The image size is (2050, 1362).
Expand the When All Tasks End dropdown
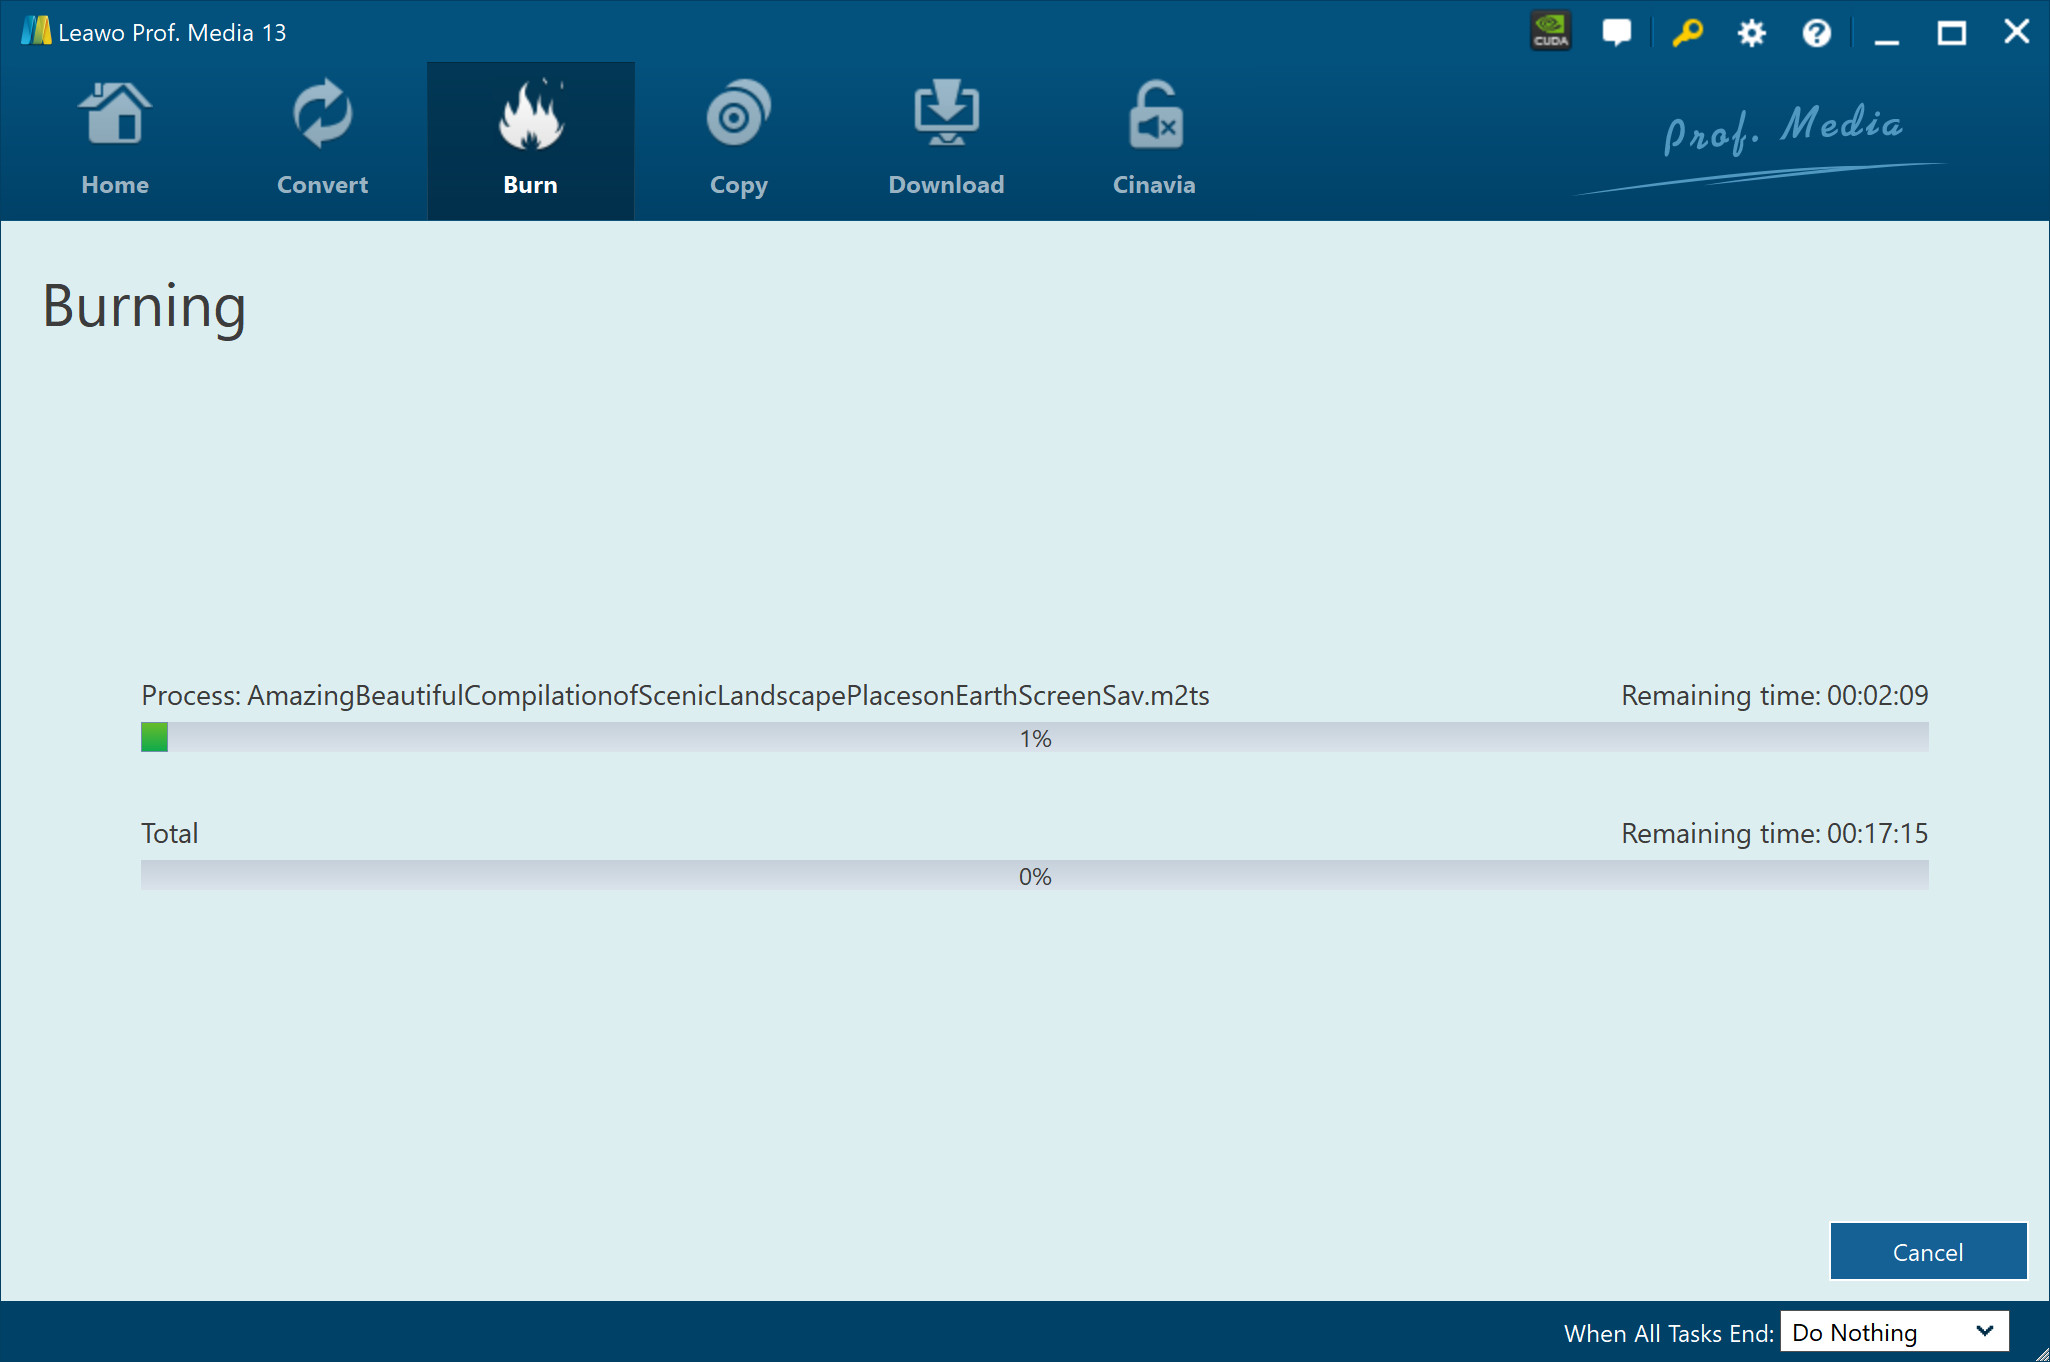(1893, 1332)
